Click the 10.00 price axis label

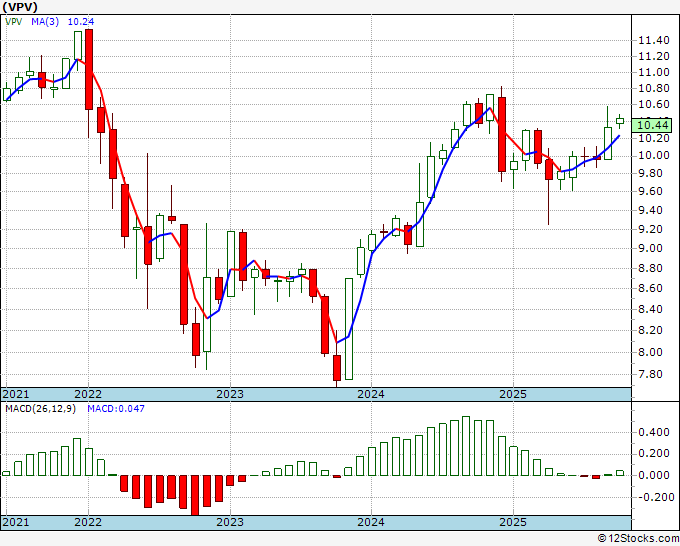[654, 156]
